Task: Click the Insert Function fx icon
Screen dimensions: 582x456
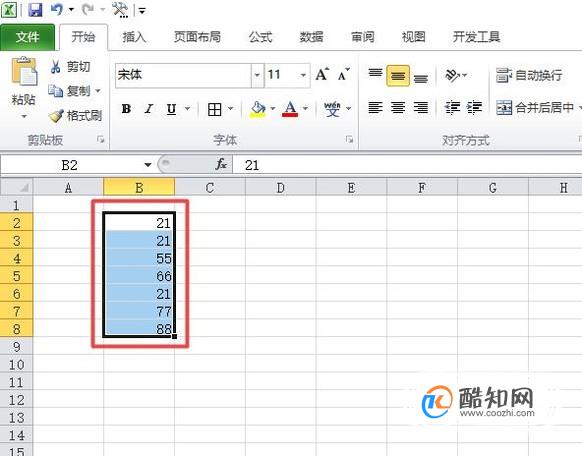Action: tap(221, 164)
